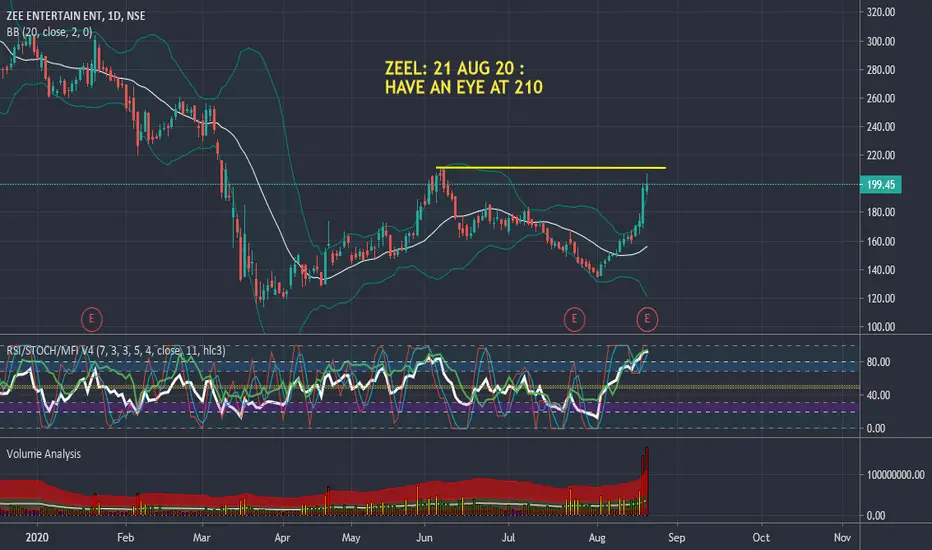
Task: Click the 140.00 price axis label
Action: (881, 270)
